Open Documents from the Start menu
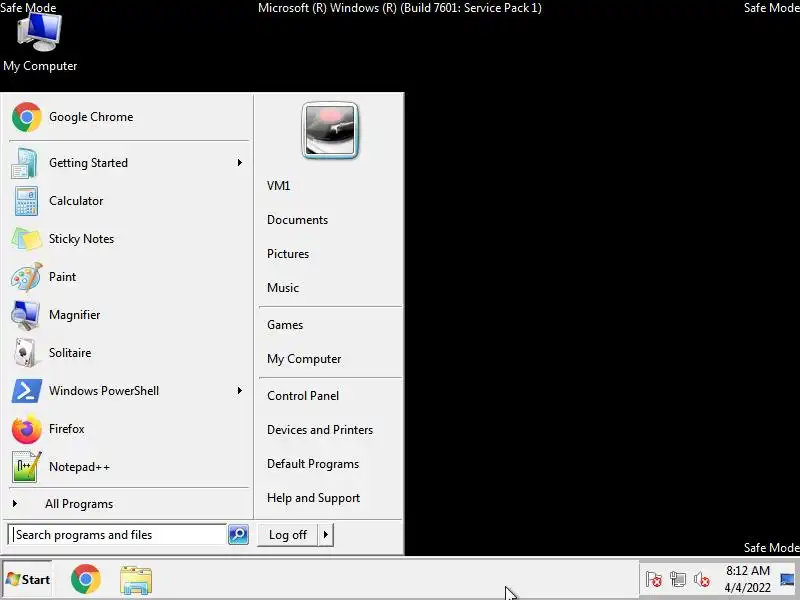The height and width of the screenshot is (600, 800). coord(297,220)
